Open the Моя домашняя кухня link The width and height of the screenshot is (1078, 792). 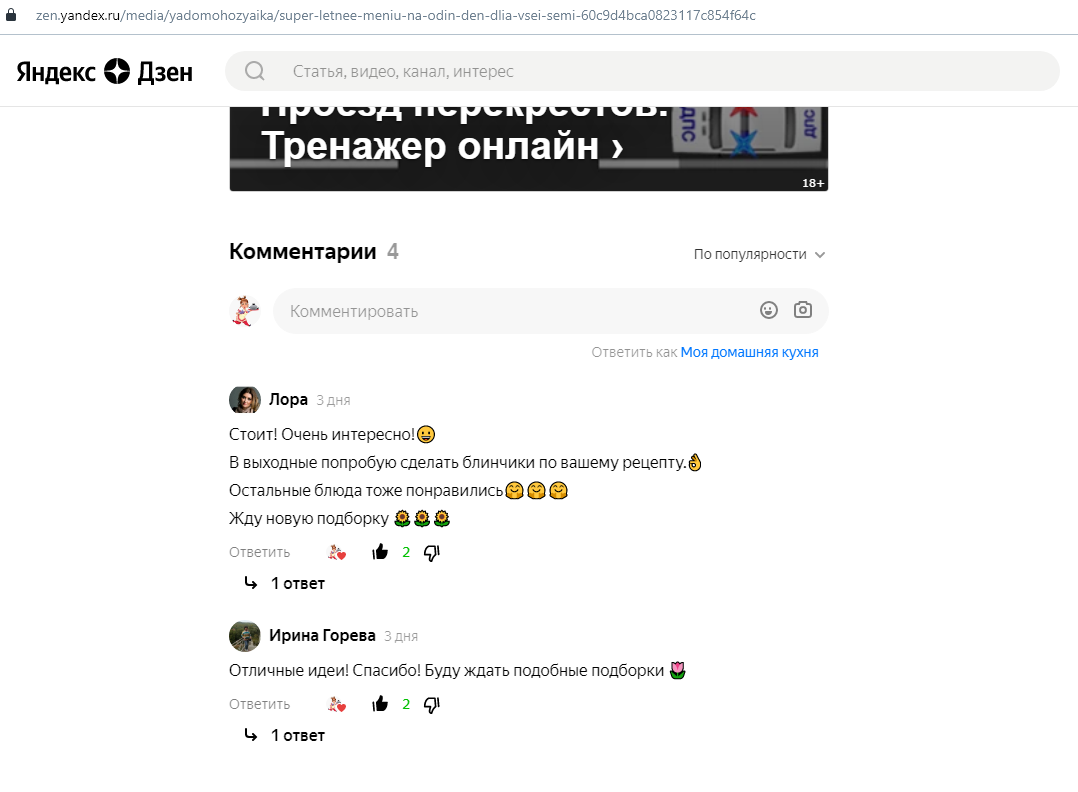click(x=749, y=352)
